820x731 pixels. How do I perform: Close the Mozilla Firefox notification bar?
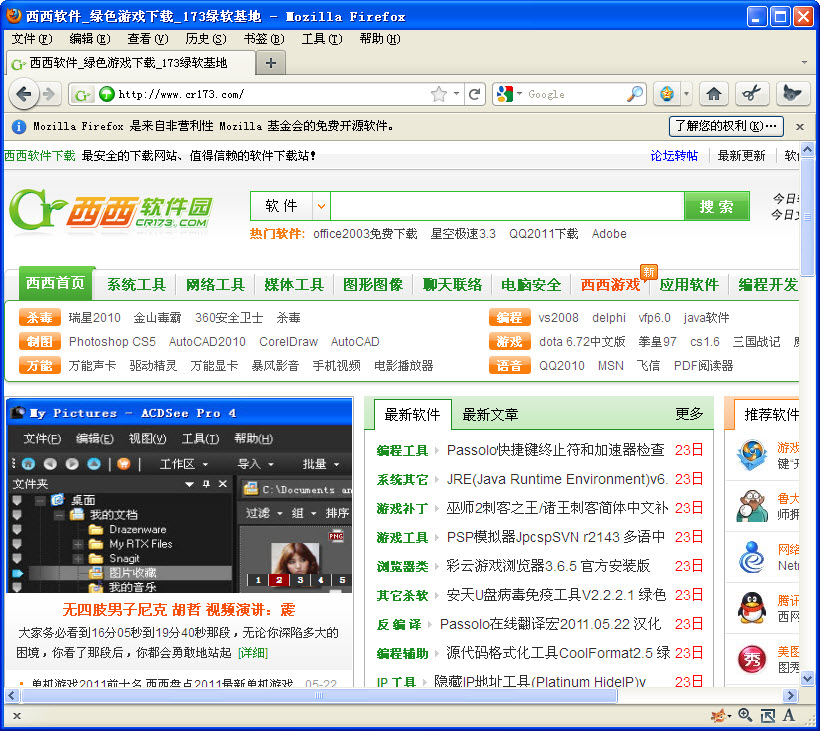click(799, 127)
